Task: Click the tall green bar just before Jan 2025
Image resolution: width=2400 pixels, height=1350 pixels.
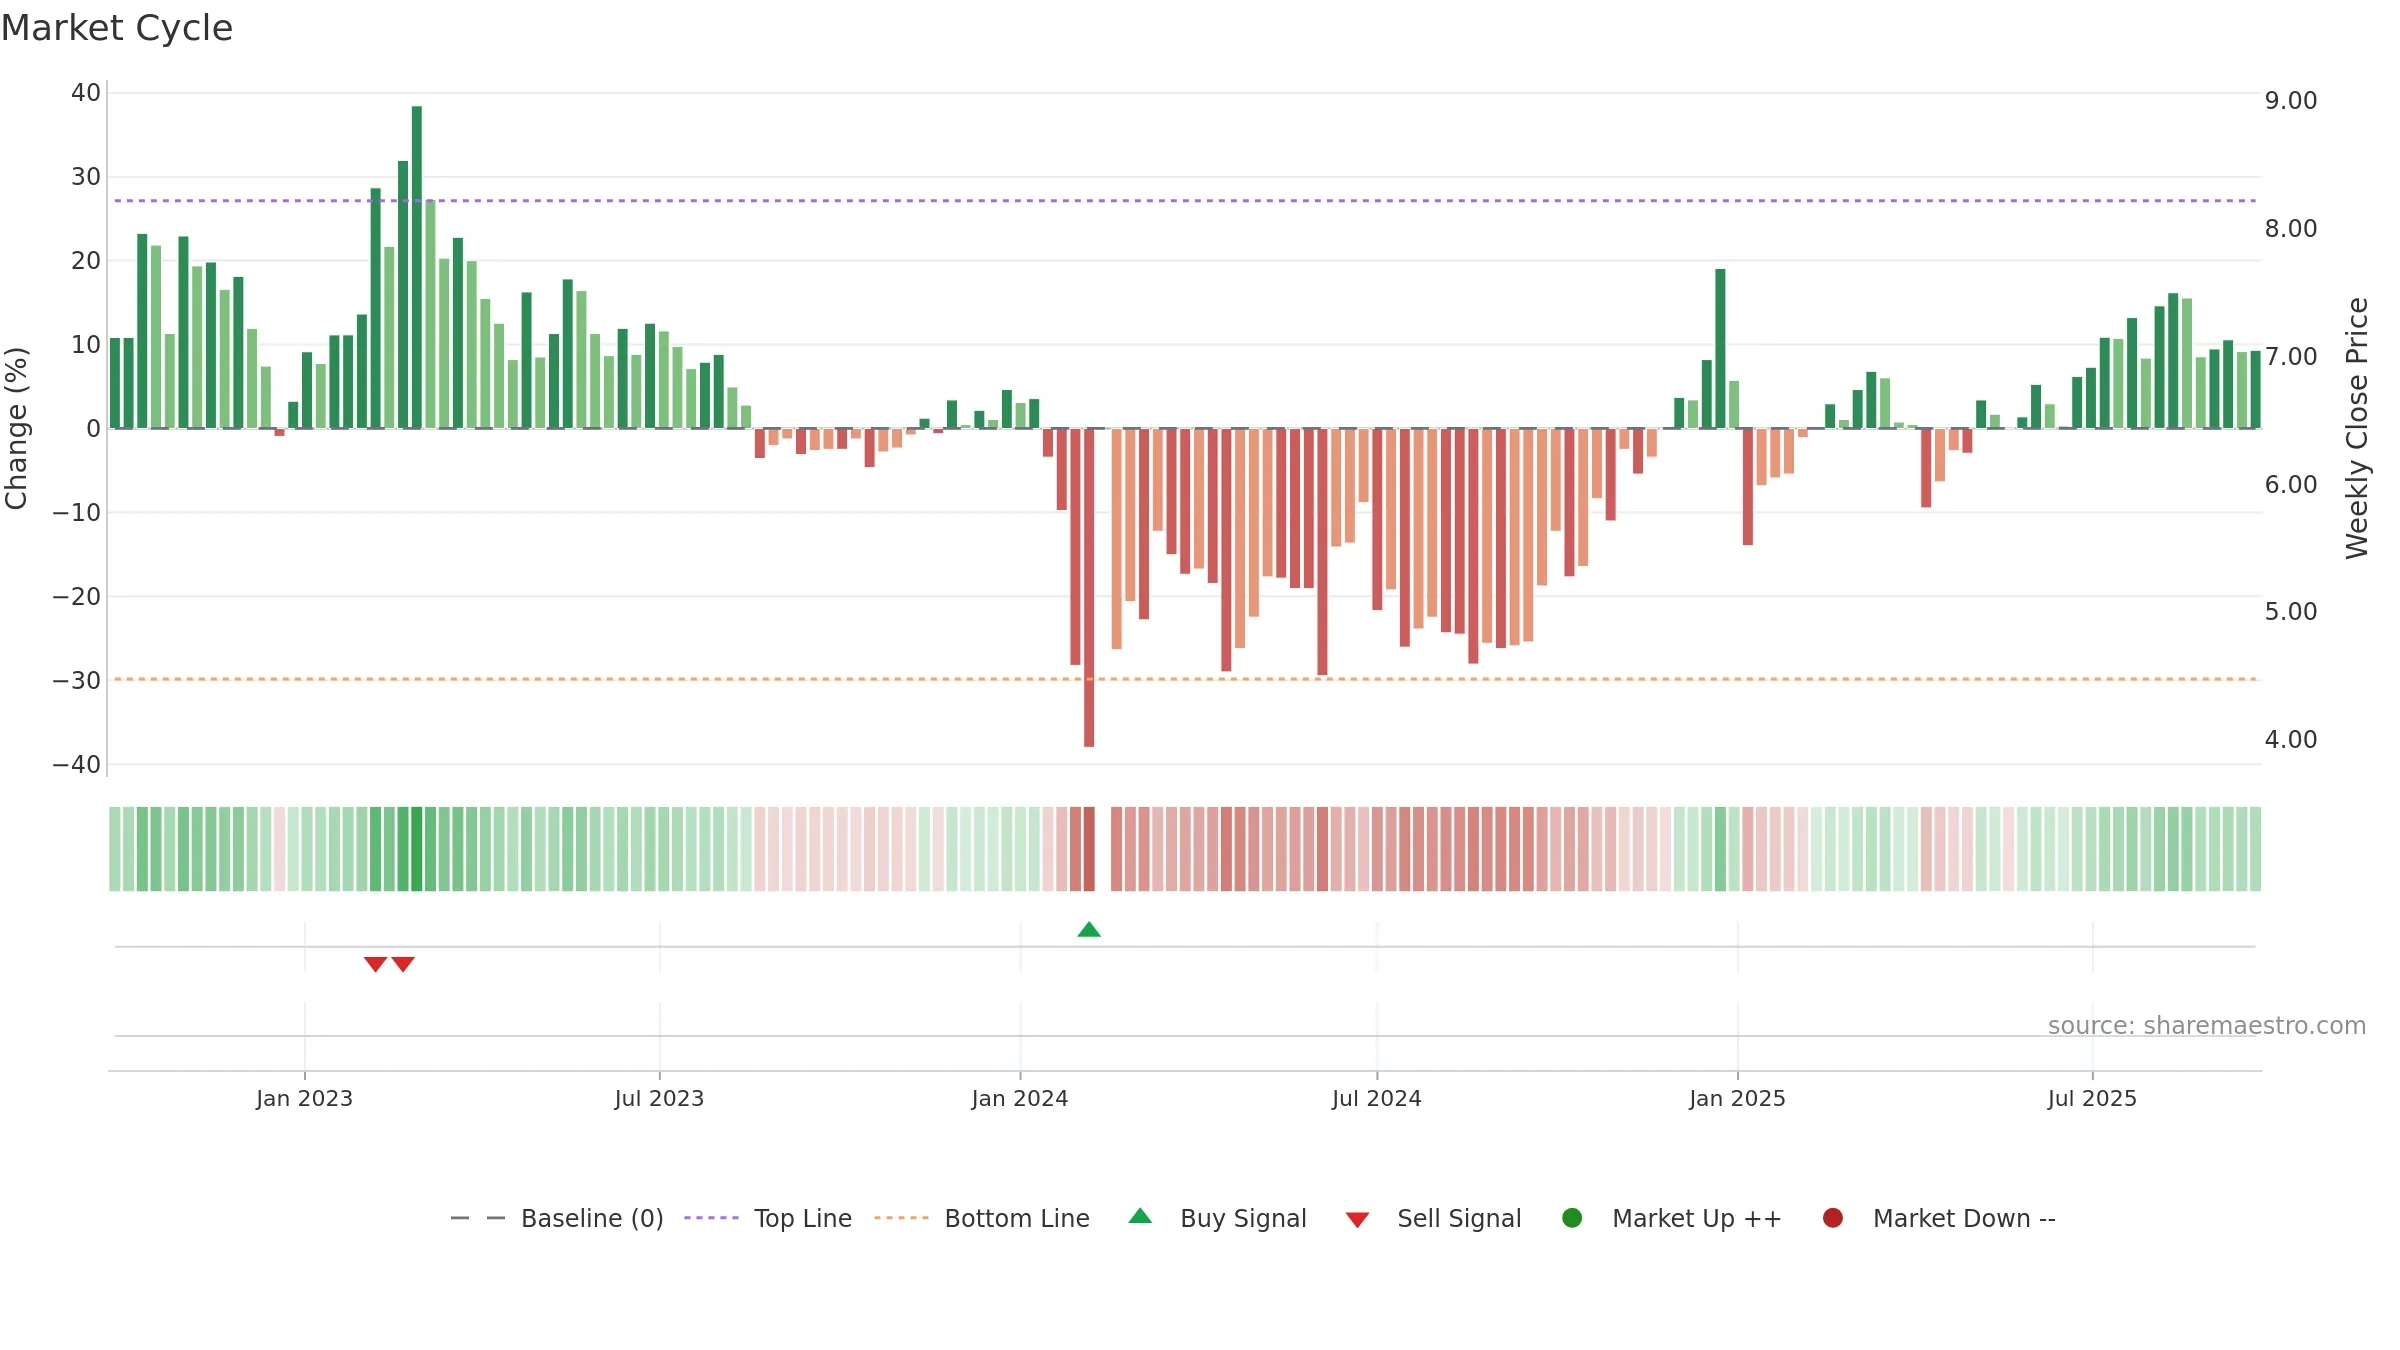Action: click(1720, 348)
